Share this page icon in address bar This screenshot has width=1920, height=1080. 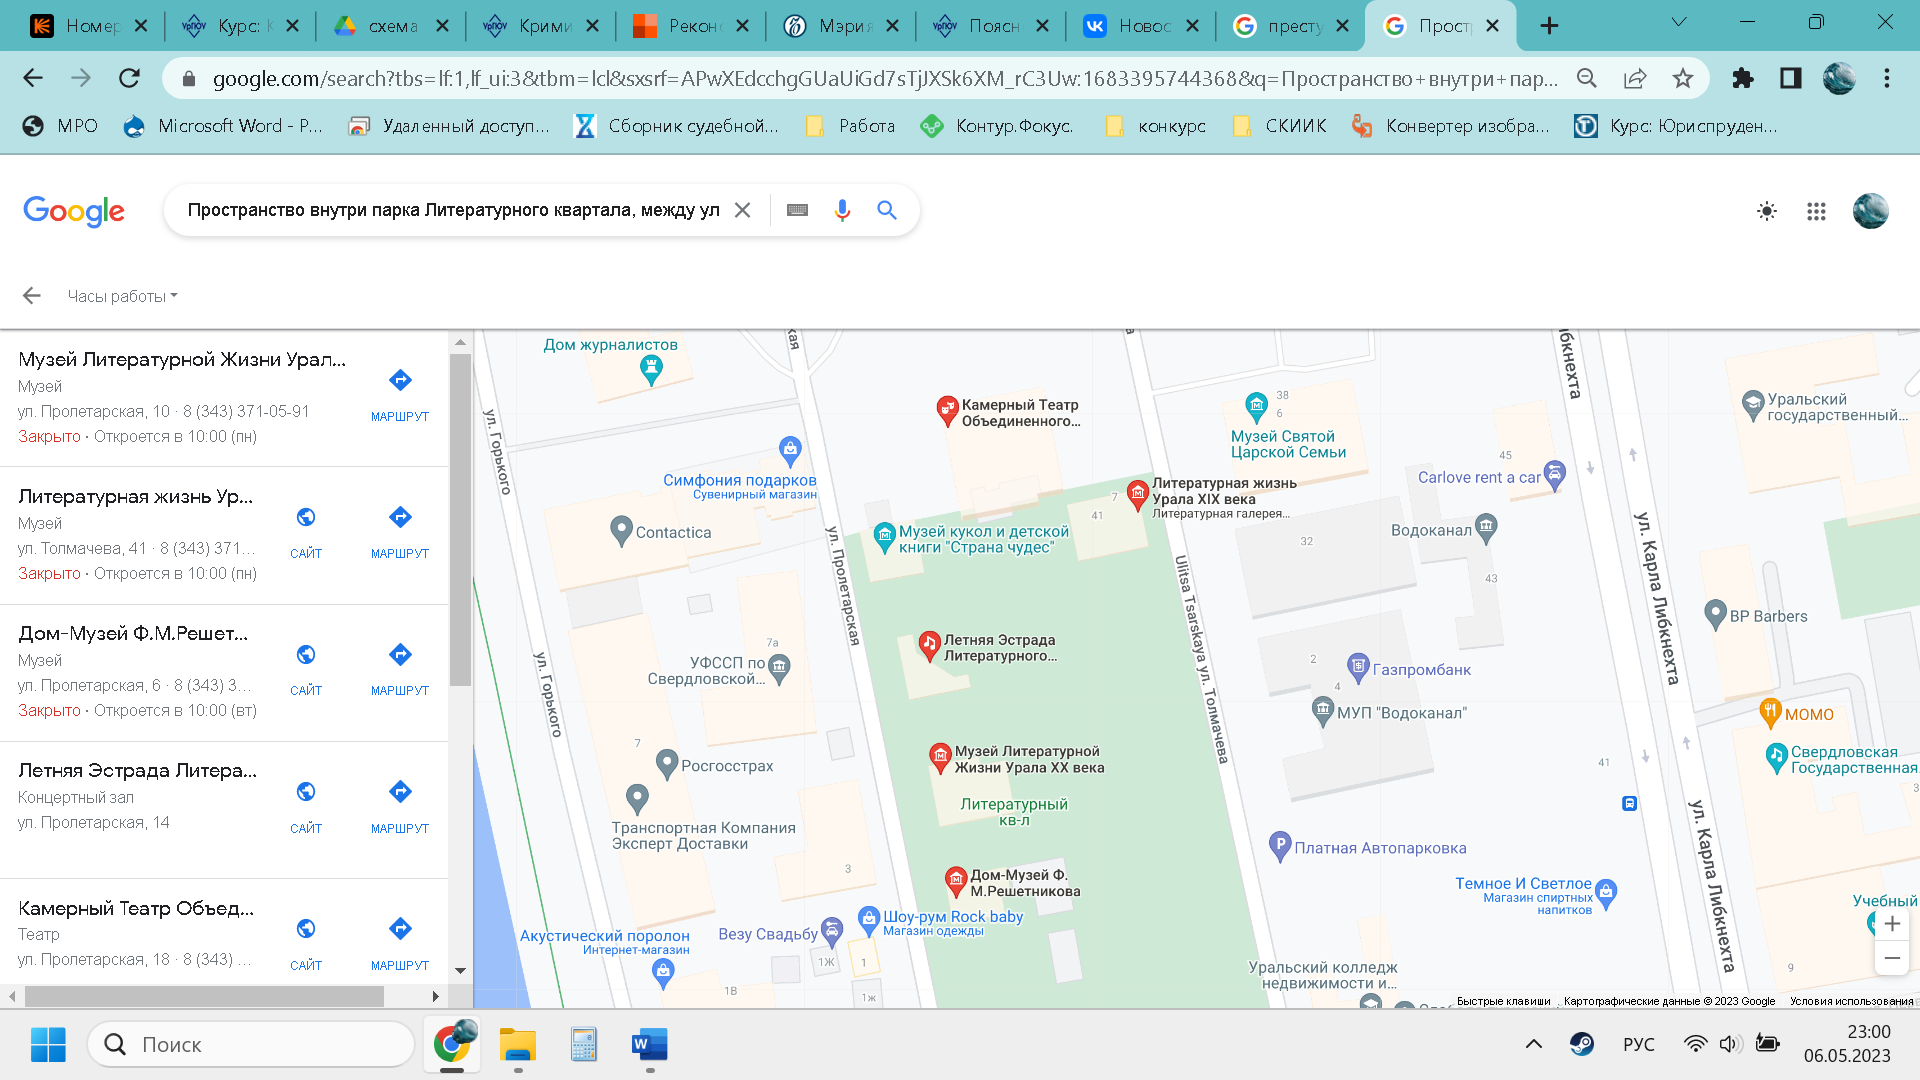tap(1635, 78)
